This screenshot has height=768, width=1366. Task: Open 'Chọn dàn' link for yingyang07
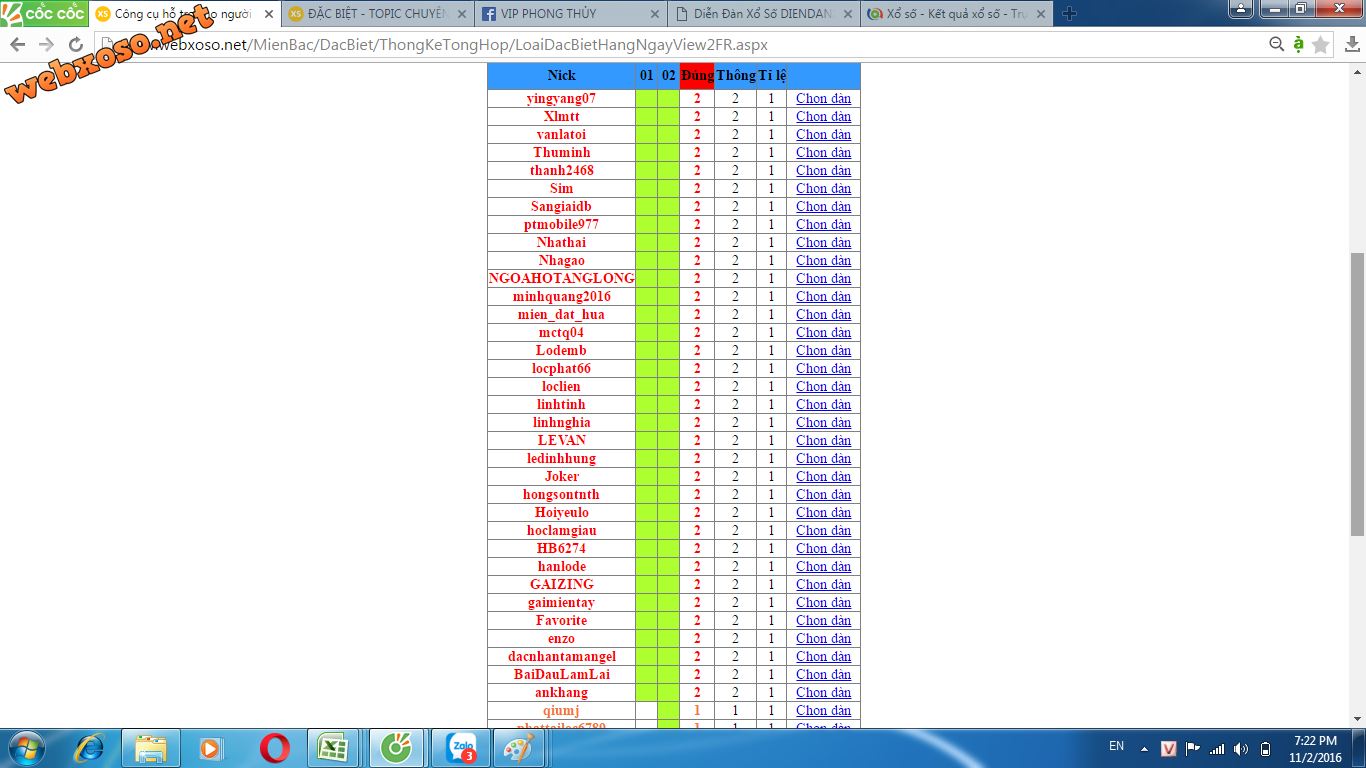pos(823,98)
